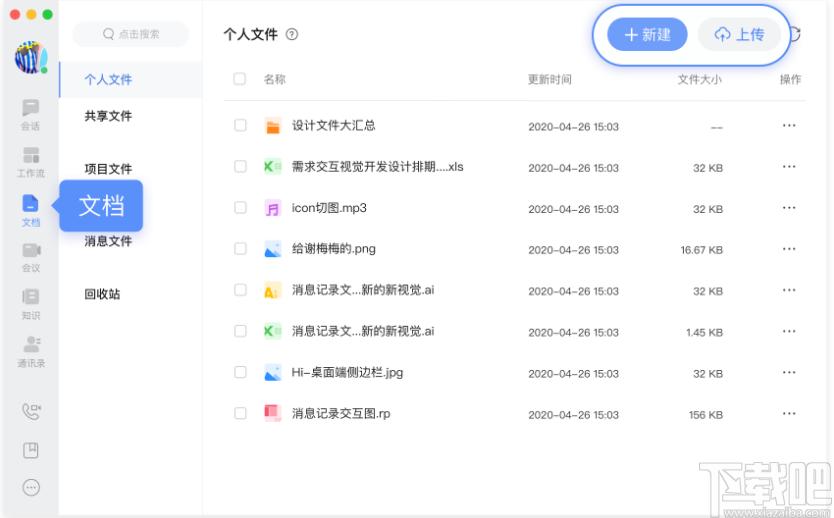Click the orange folder icon of 设计文件大汇总
Viewport: 834px width, 518px height.
[x=272, y=126]
